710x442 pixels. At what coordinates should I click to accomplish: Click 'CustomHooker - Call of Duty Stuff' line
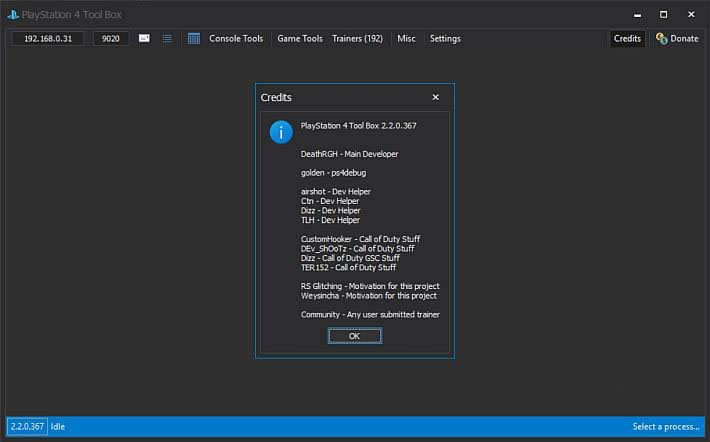pyautogui.click(x=360, y=239)
